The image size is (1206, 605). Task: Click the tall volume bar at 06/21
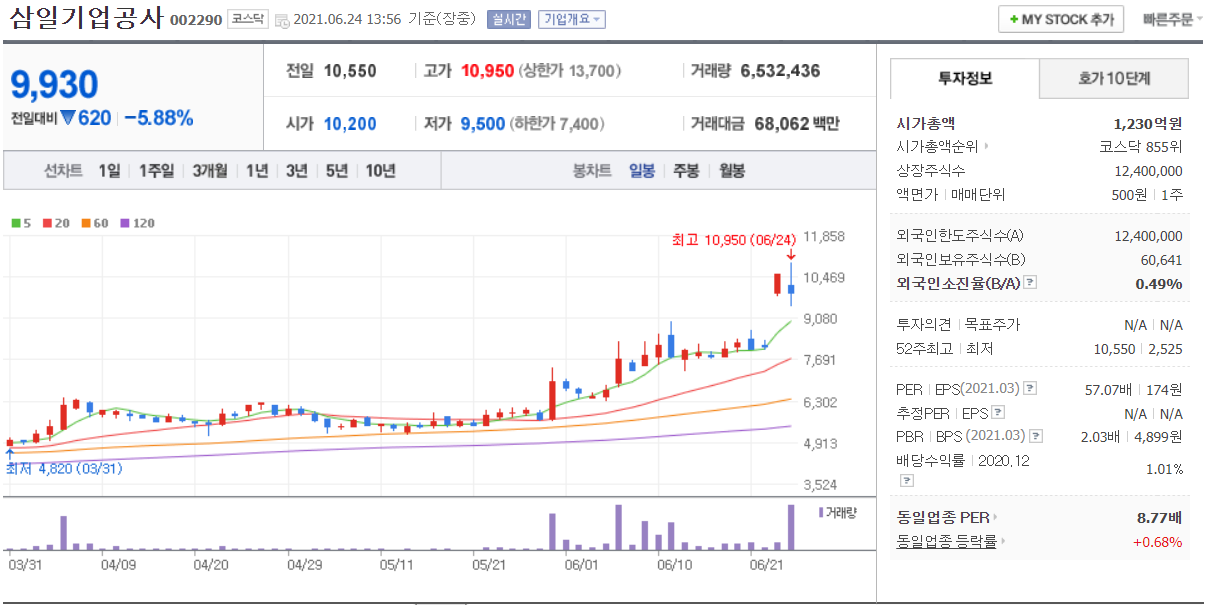click(791, 527)
